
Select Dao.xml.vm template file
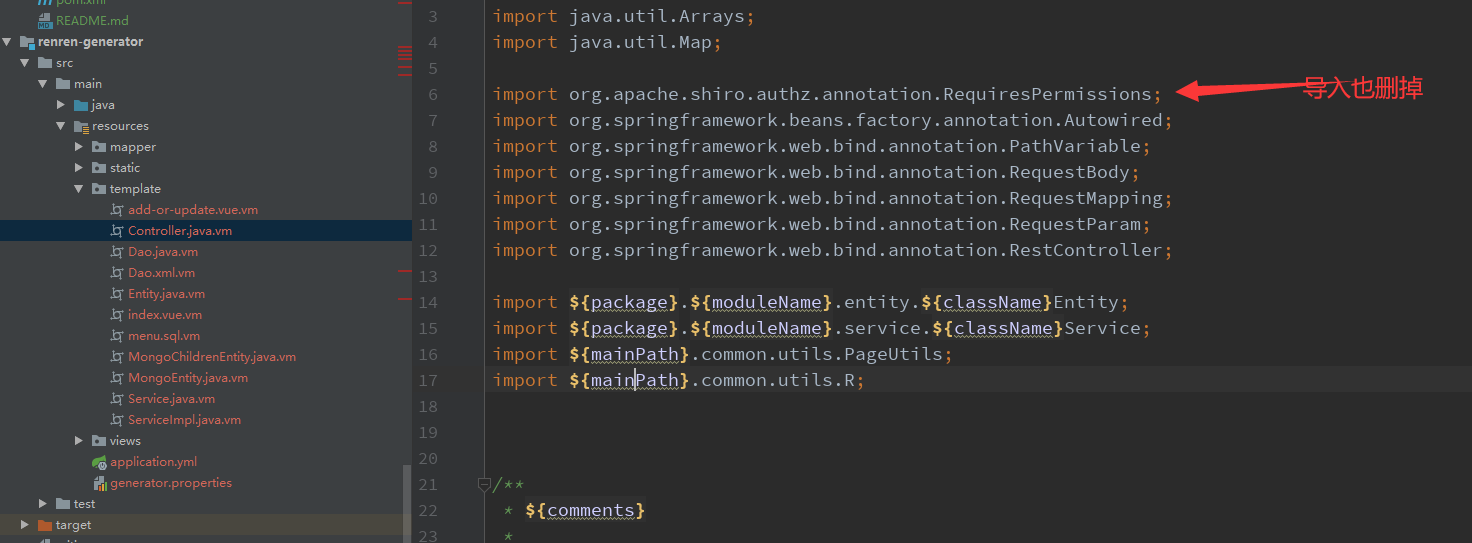click(x=162, y=273)
